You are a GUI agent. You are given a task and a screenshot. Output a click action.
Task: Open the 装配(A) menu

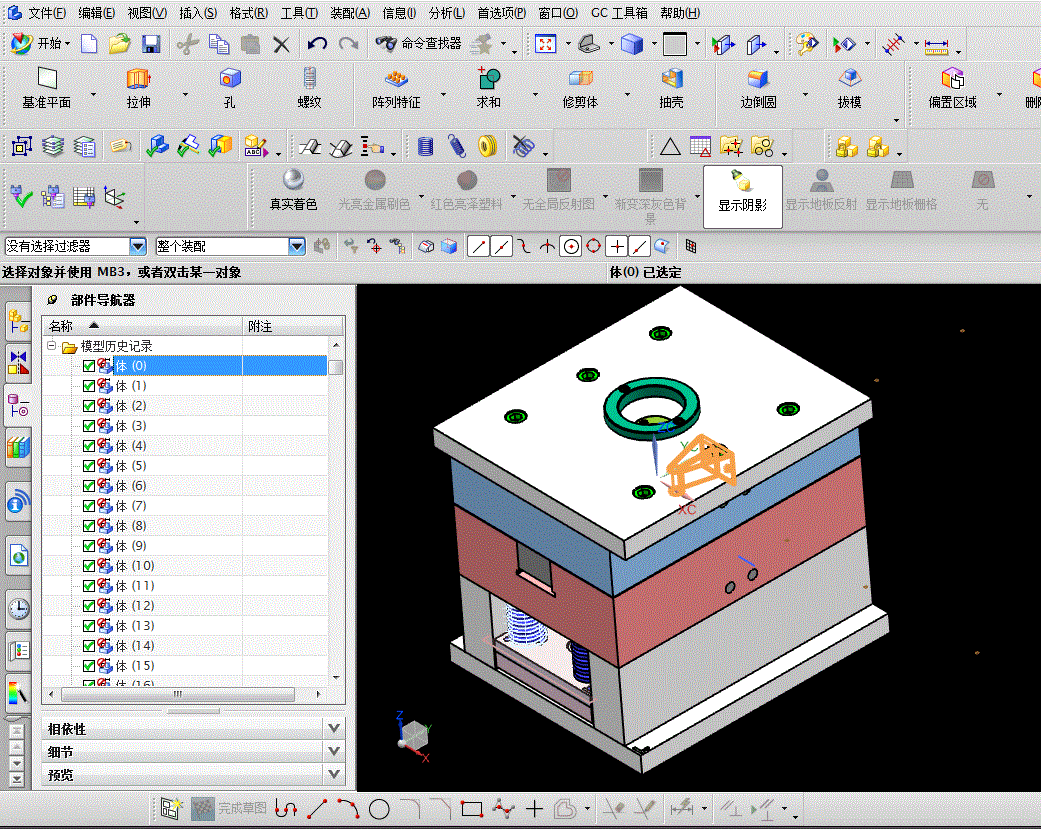[x=350, y=13]
